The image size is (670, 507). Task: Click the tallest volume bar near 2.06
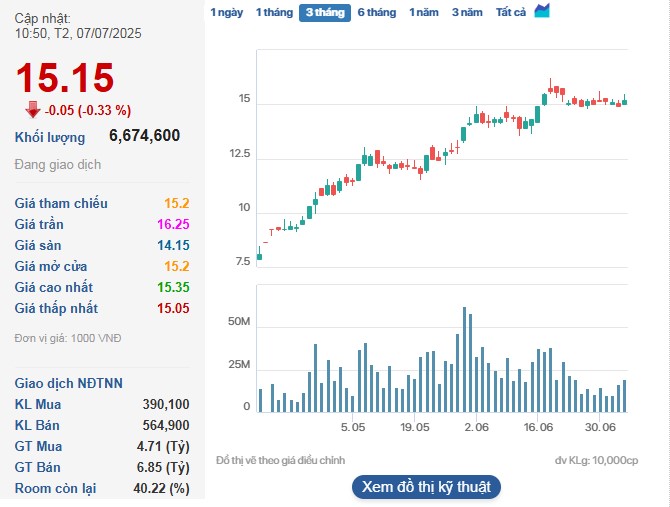(465, 359)
